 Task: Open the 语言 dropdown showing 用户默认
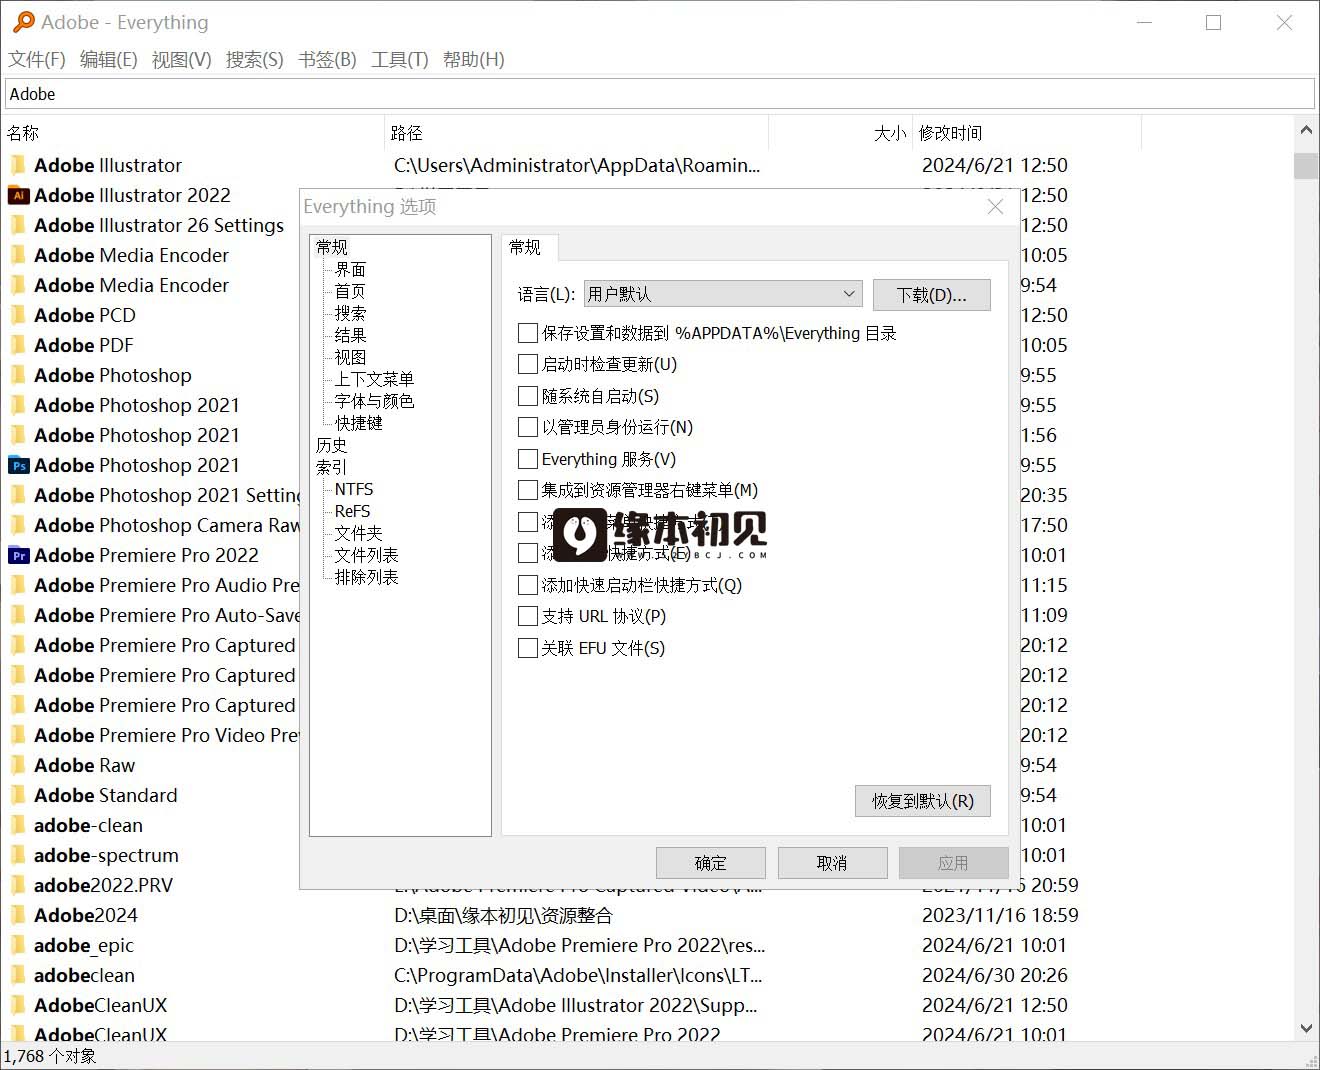[722, 294]
